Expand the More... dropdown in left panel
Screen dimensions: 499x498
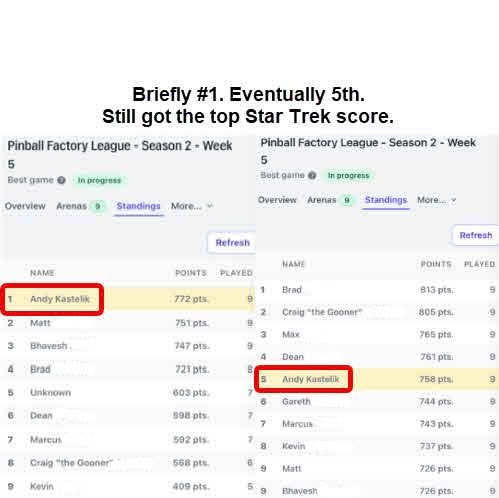[192, 206]
